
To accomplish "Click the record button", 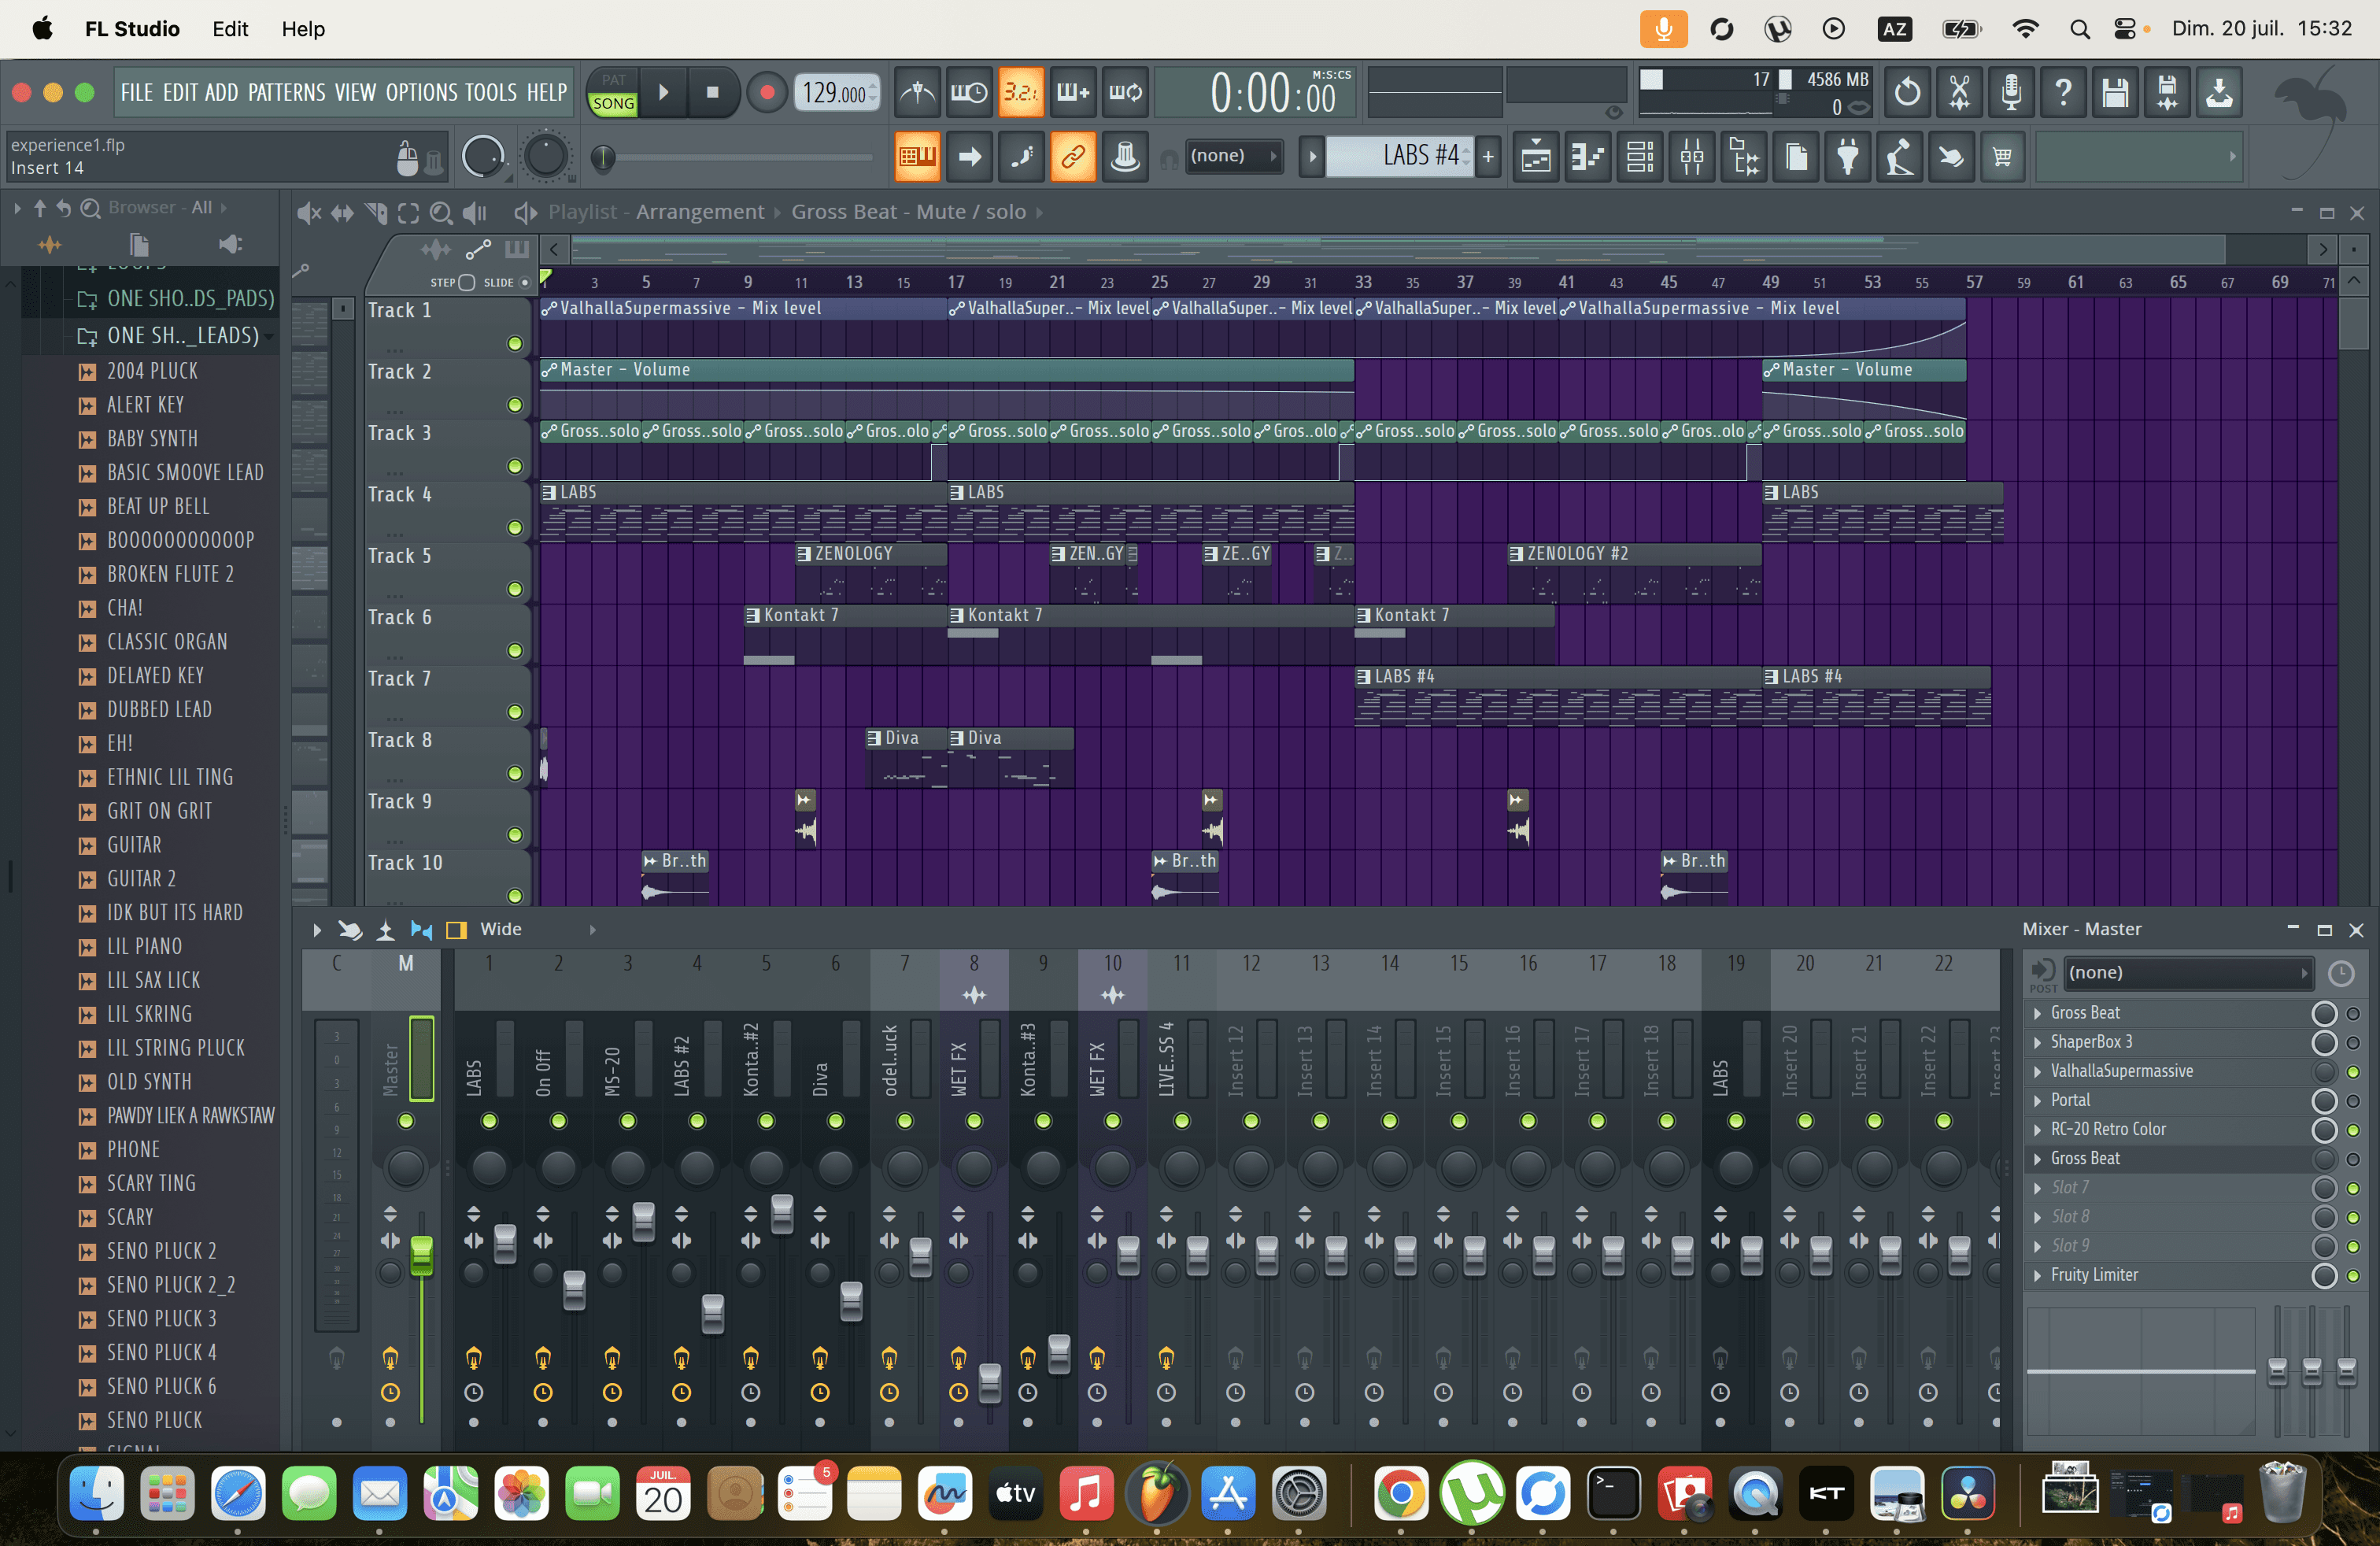I will pos(767,93).
